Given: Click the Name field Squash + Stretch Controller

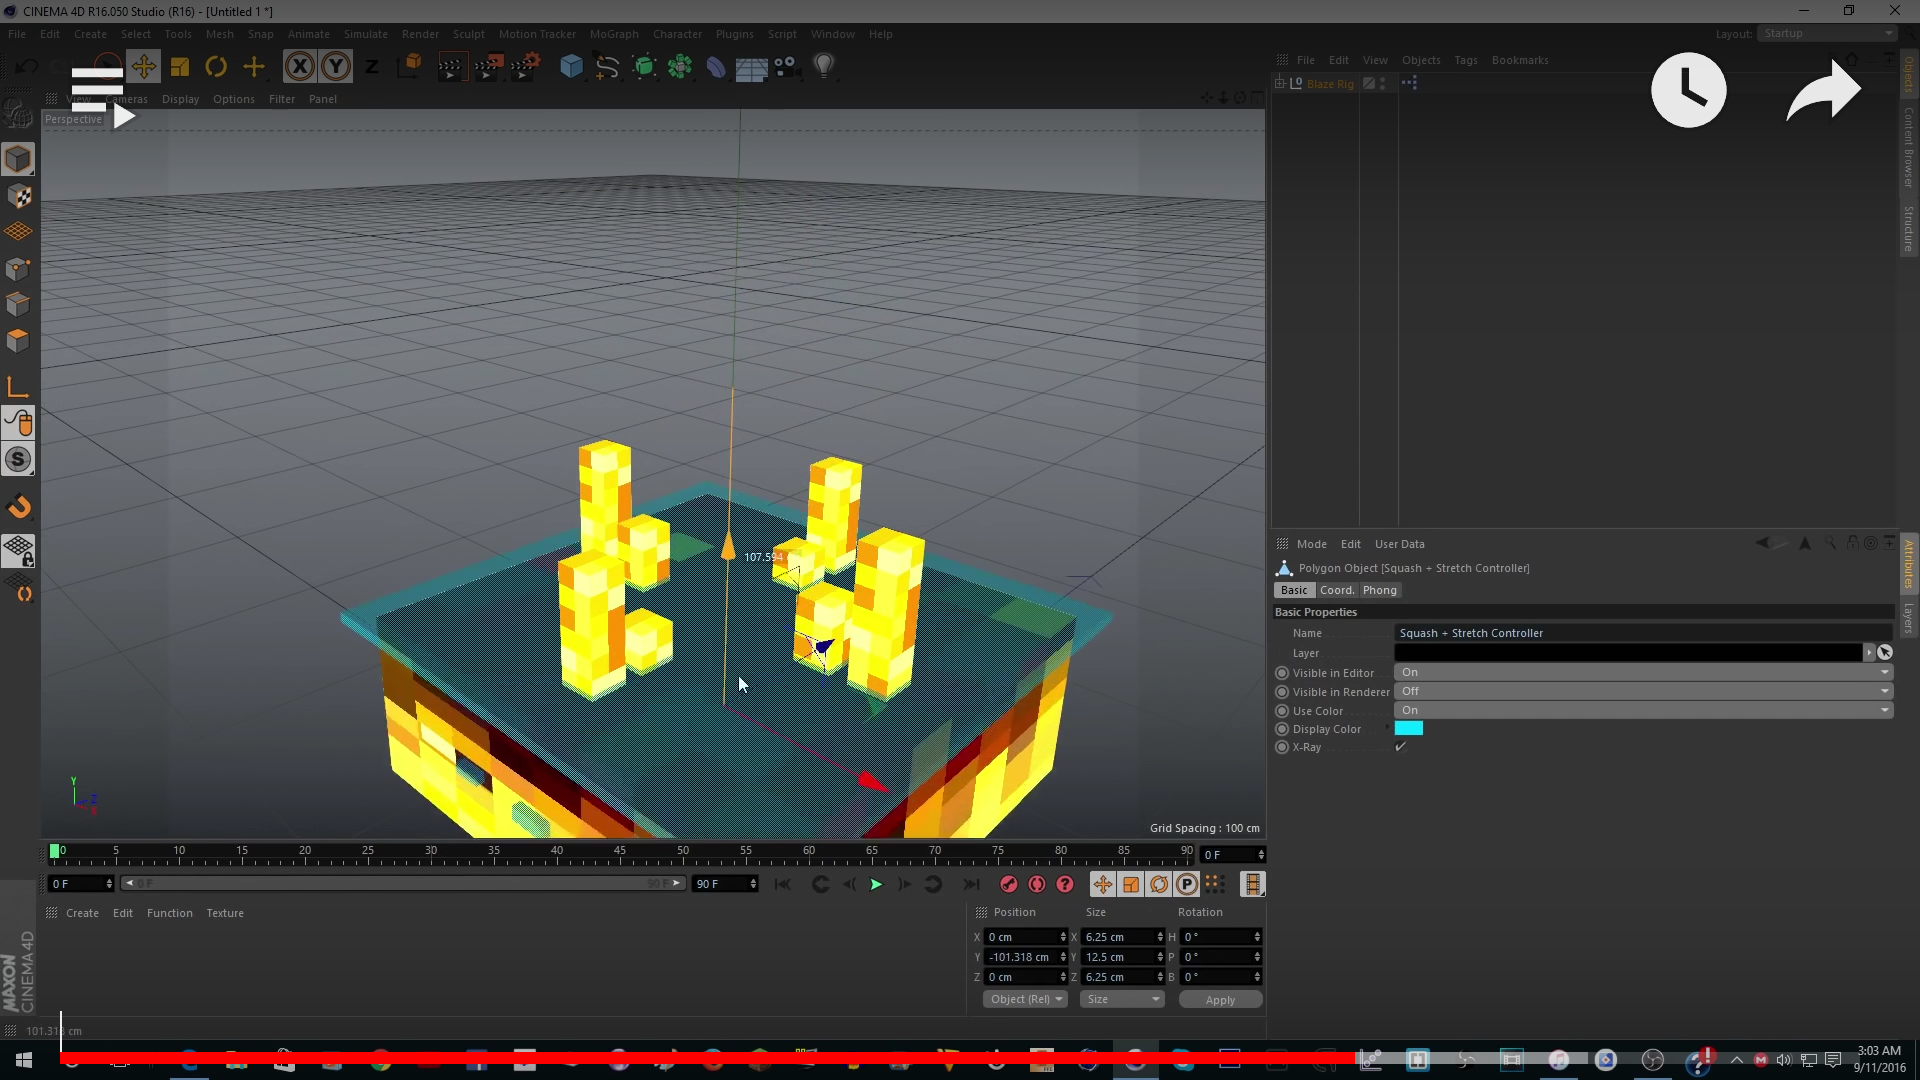Looking at the screenshot, I should tap(1643, 633).
